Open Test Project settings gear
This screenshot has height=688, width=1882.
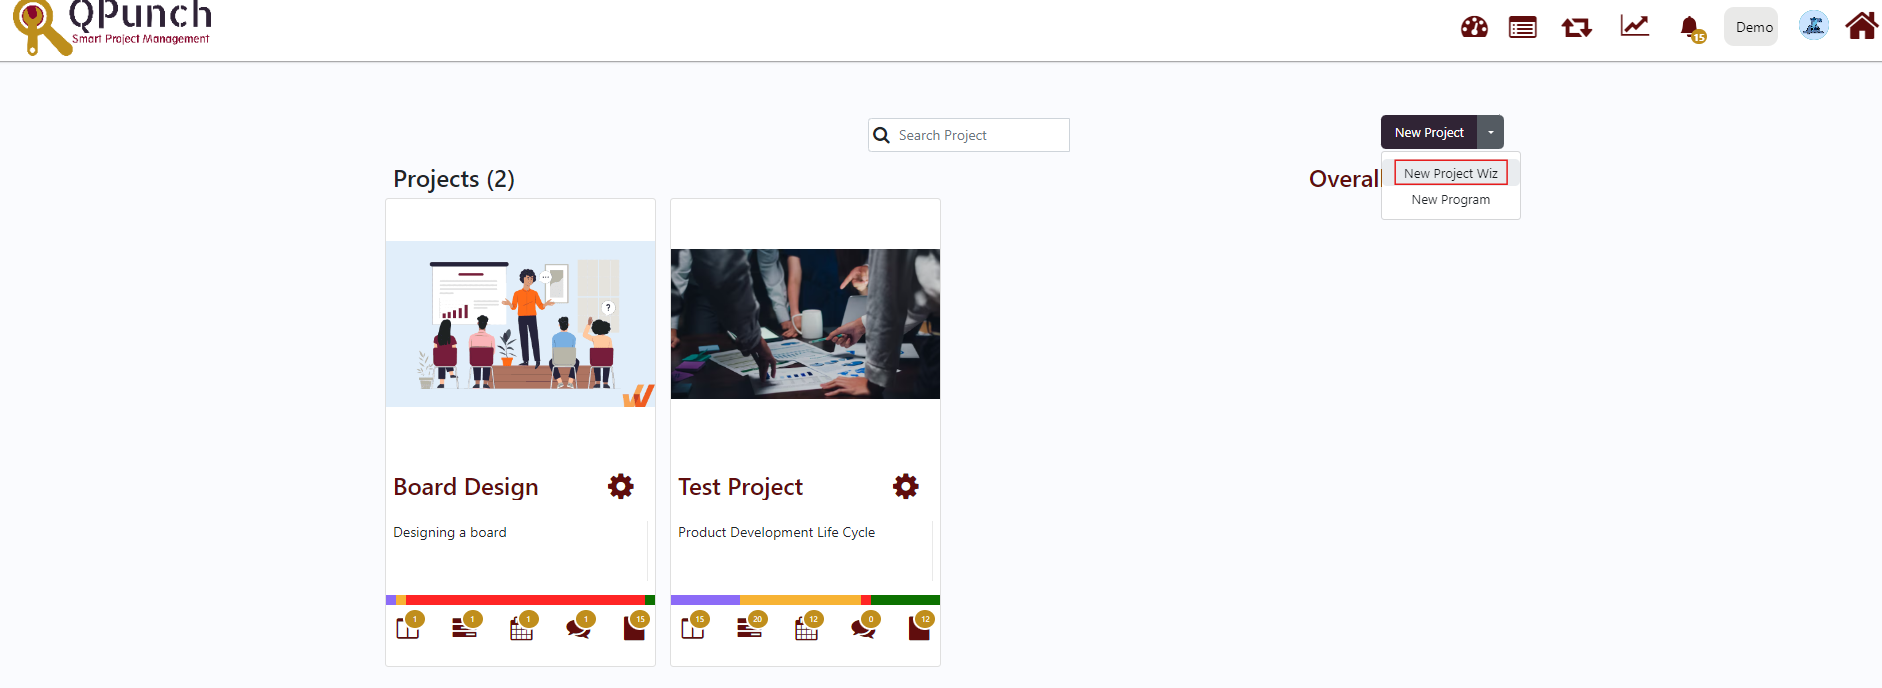click(906, 486)
